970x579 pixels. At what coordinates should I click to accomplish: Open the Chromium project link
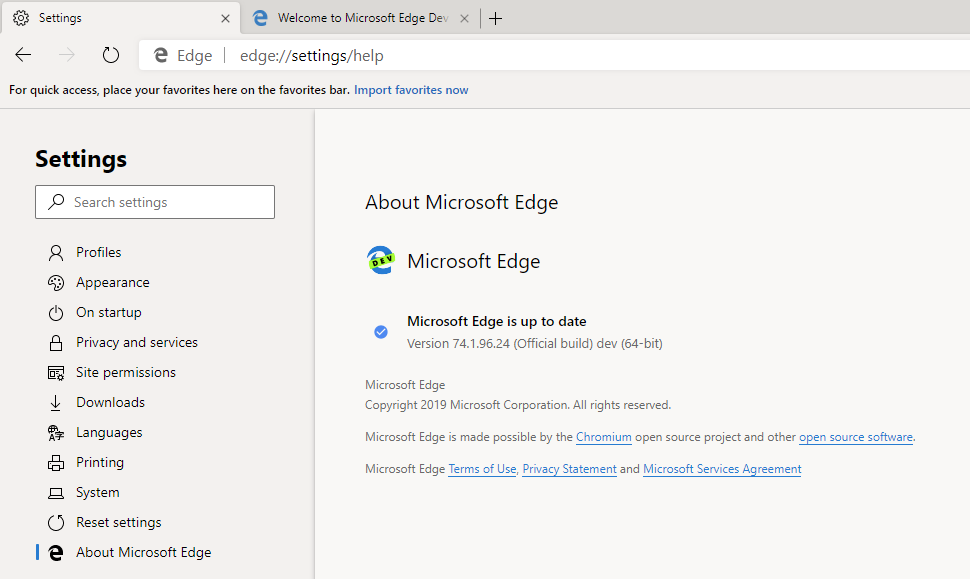point(604,437)
